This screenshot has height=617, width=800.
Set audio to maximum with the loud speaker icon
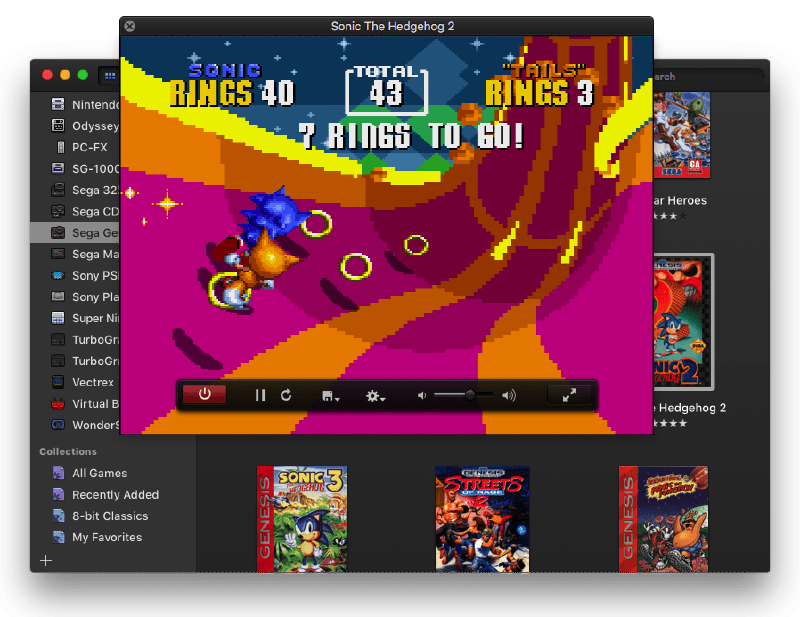509,394
